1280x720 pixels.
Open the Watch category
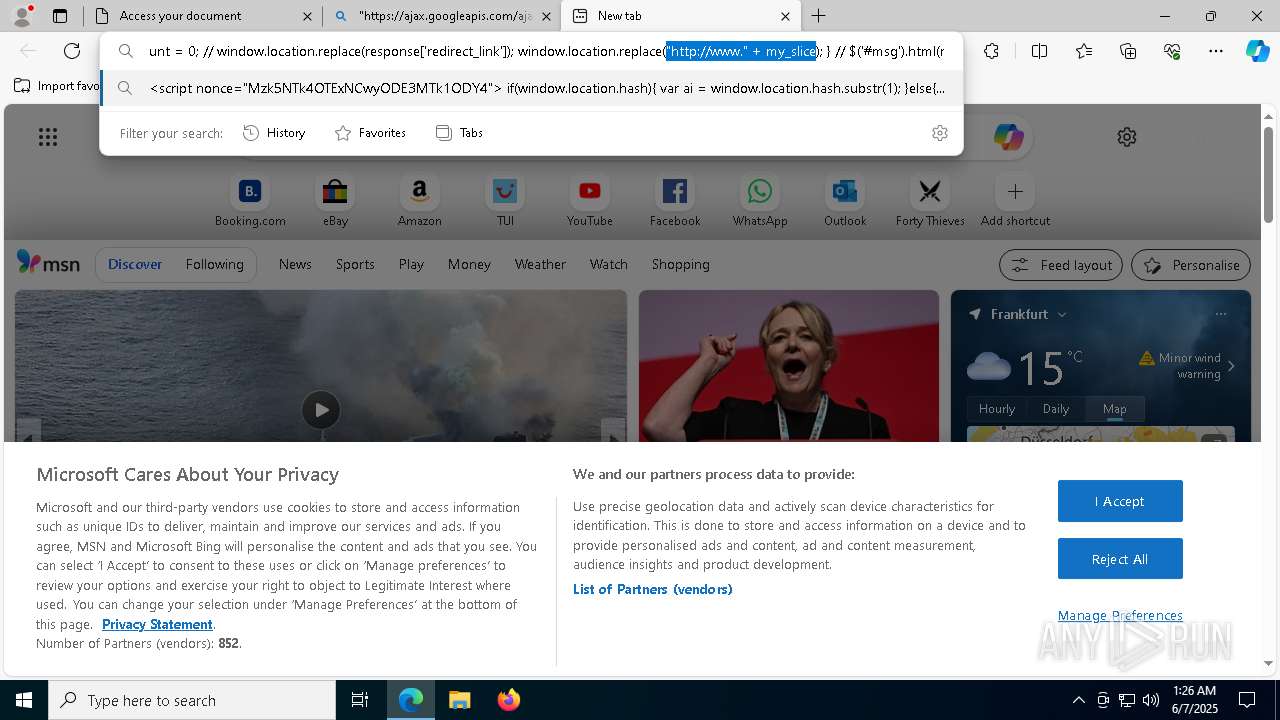(x=609, y=264)
